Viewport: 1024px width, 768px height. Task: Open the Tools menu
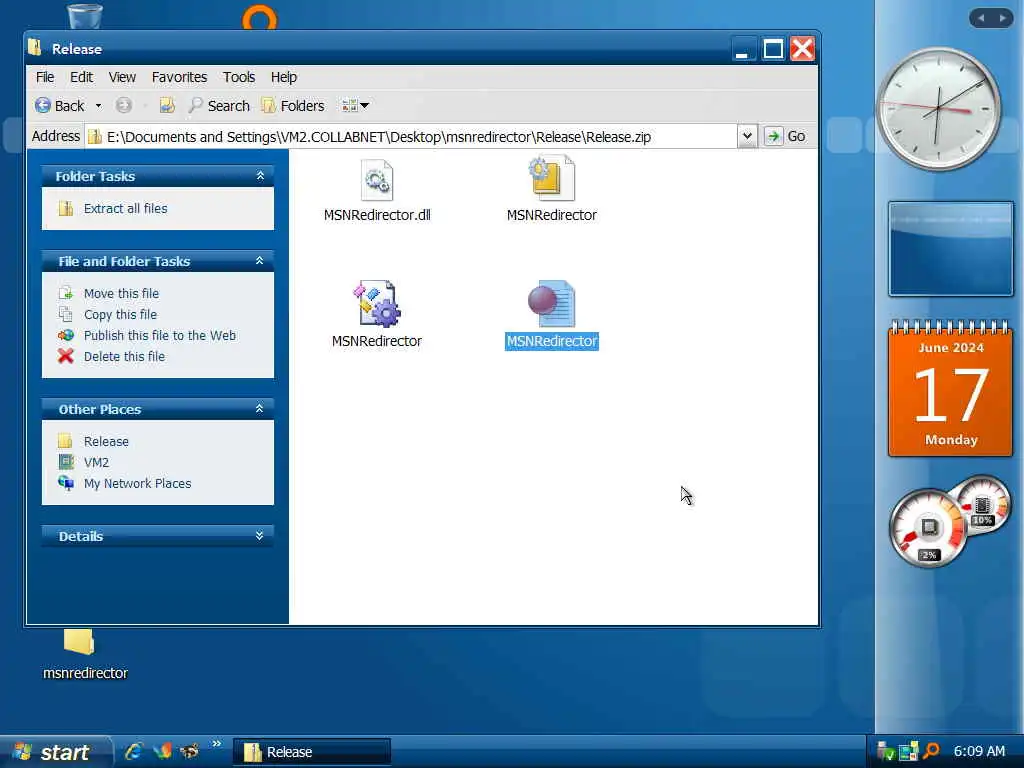239,77
